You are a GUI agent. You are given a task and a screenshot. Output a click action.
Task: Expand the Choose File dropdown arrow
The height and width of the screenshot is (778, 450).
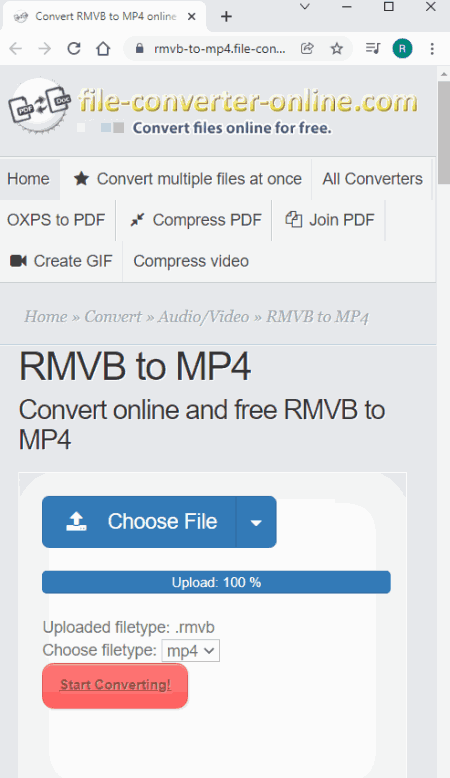pyautogui.click(x=256, y=522)
